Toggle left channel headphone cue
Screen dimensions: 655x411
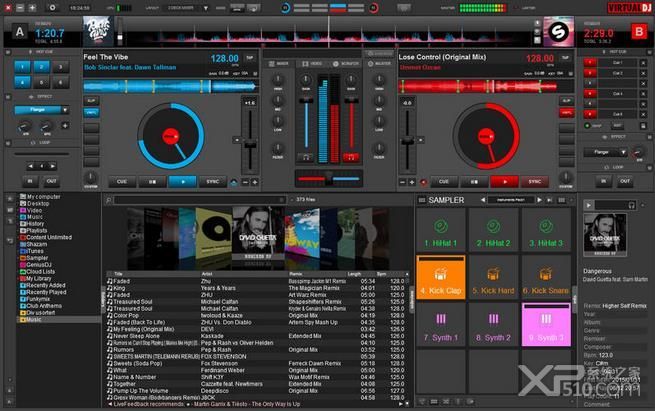click(306, 157)
